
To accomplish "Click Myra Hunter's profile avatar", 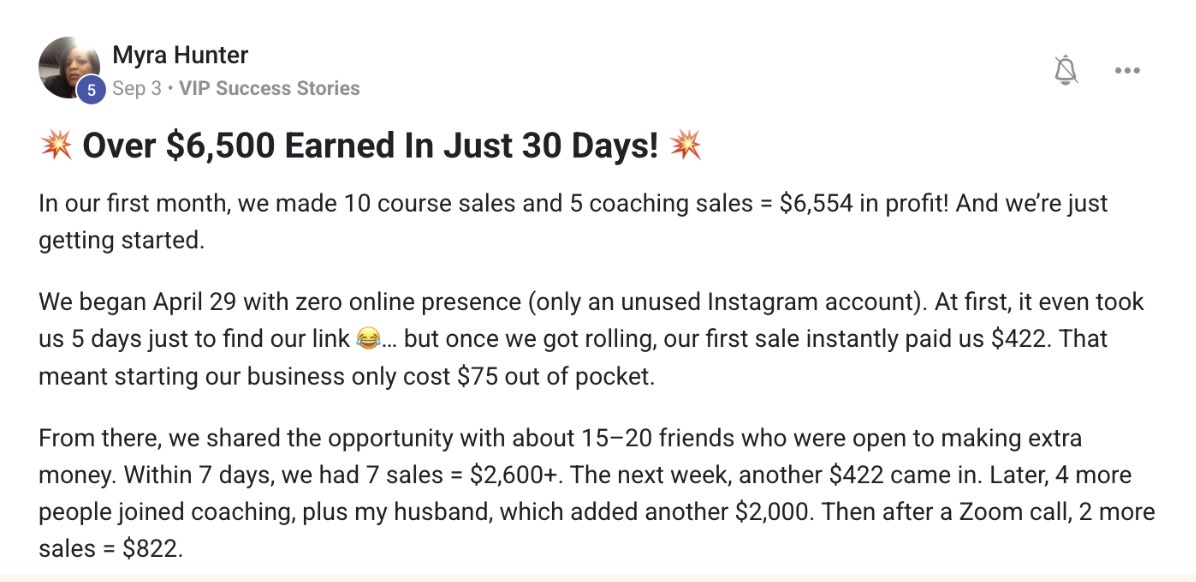I will tap(68, 67).
